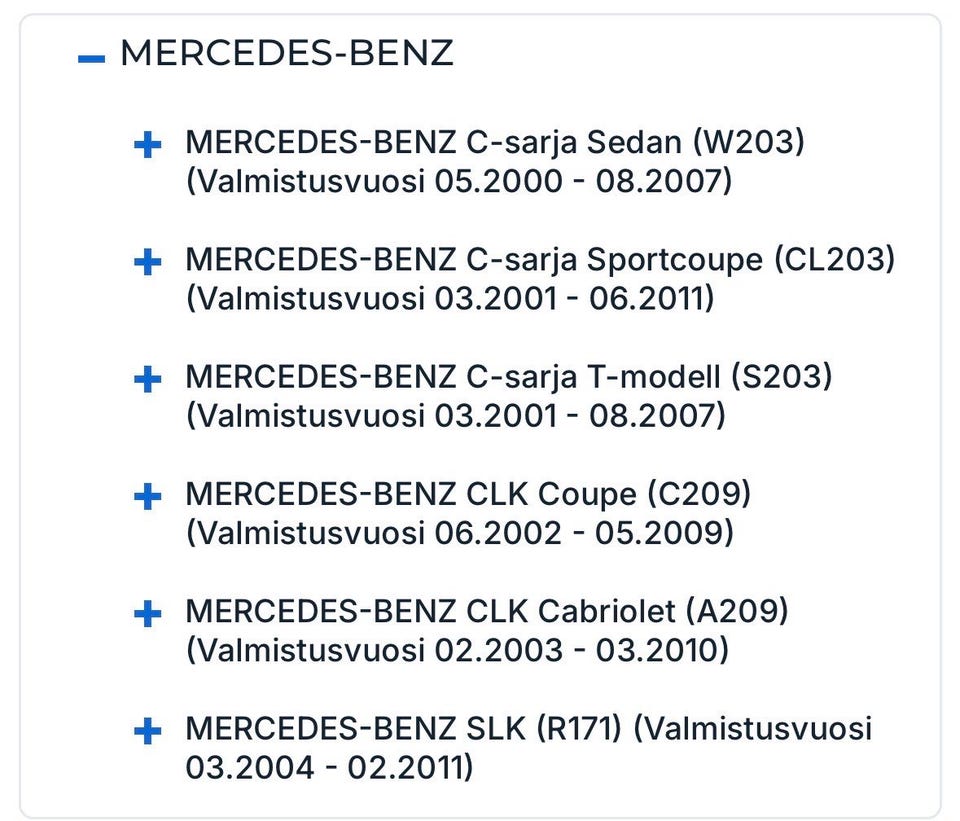Screen dimensions: 960x821
Task: Click the Valmistusvuosi 02.2003 - 03.2010 text
Action: (457, 650)
